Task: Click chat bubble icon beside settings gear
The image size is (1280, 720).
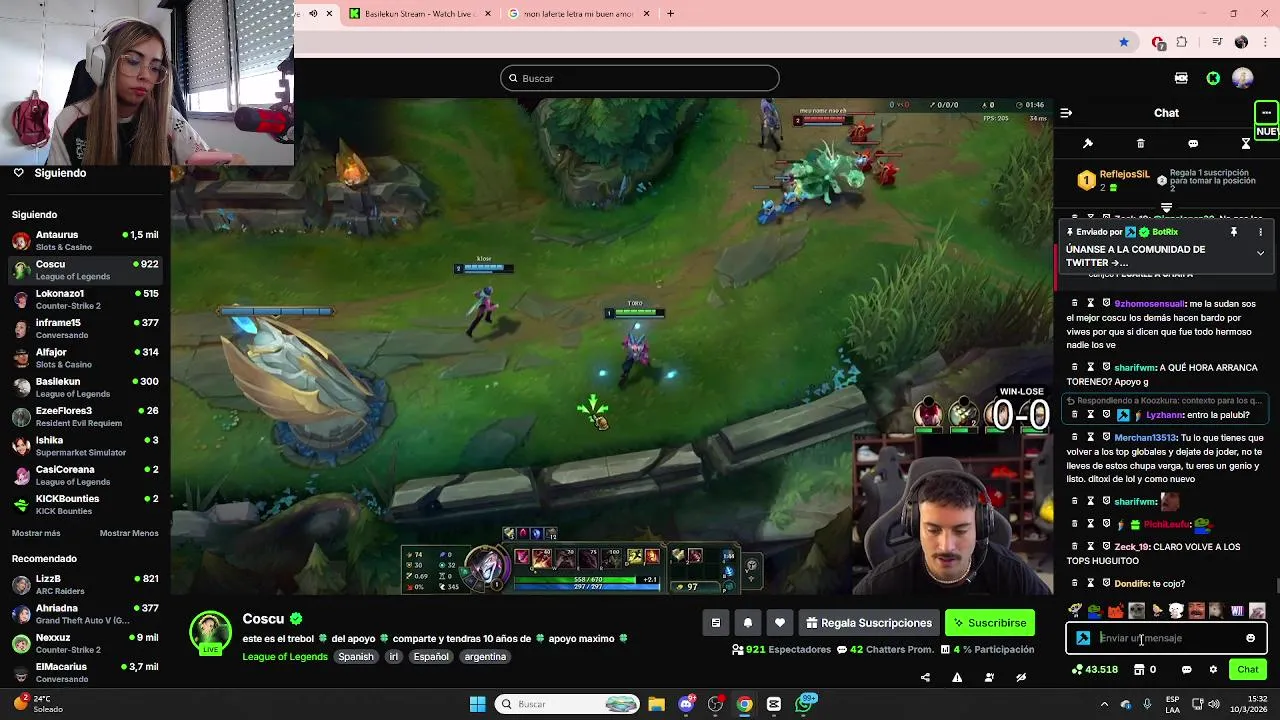Action: click(x=1187, y=670)
